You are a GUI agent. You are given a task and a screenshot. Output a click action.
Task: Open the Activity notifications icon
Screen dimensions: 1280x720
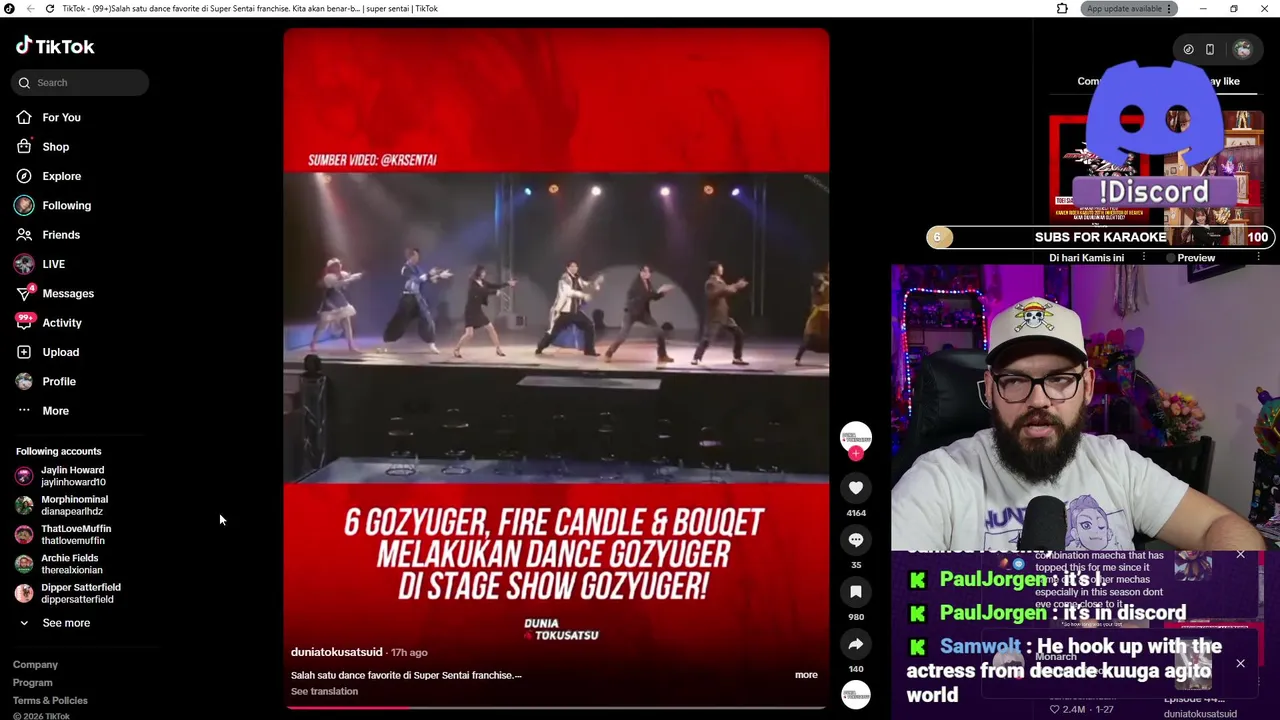pos(24,322)
